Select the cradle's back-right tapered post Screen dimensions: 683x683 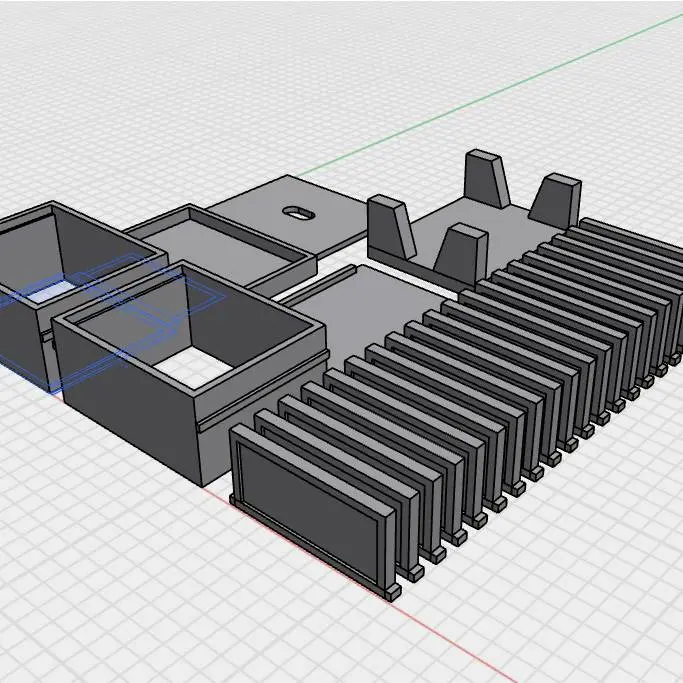click(x=557, y=200)
